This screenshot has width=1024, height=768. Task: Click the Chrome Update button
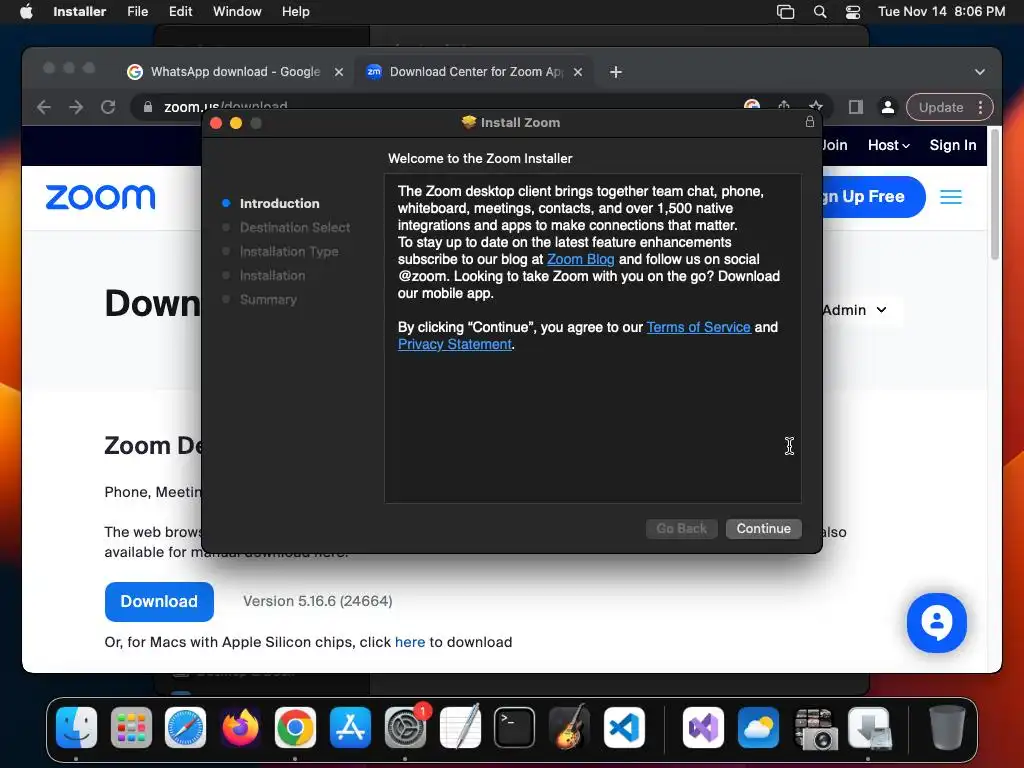coord(940,107)
